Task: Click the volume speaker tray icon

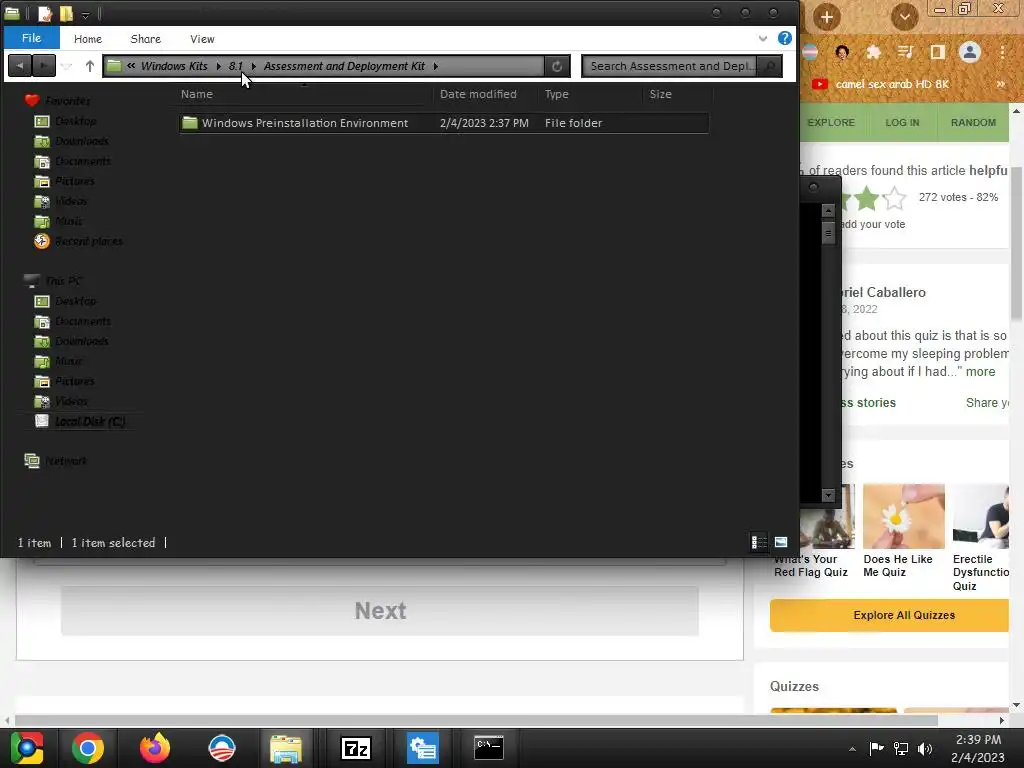Action: 925,748
